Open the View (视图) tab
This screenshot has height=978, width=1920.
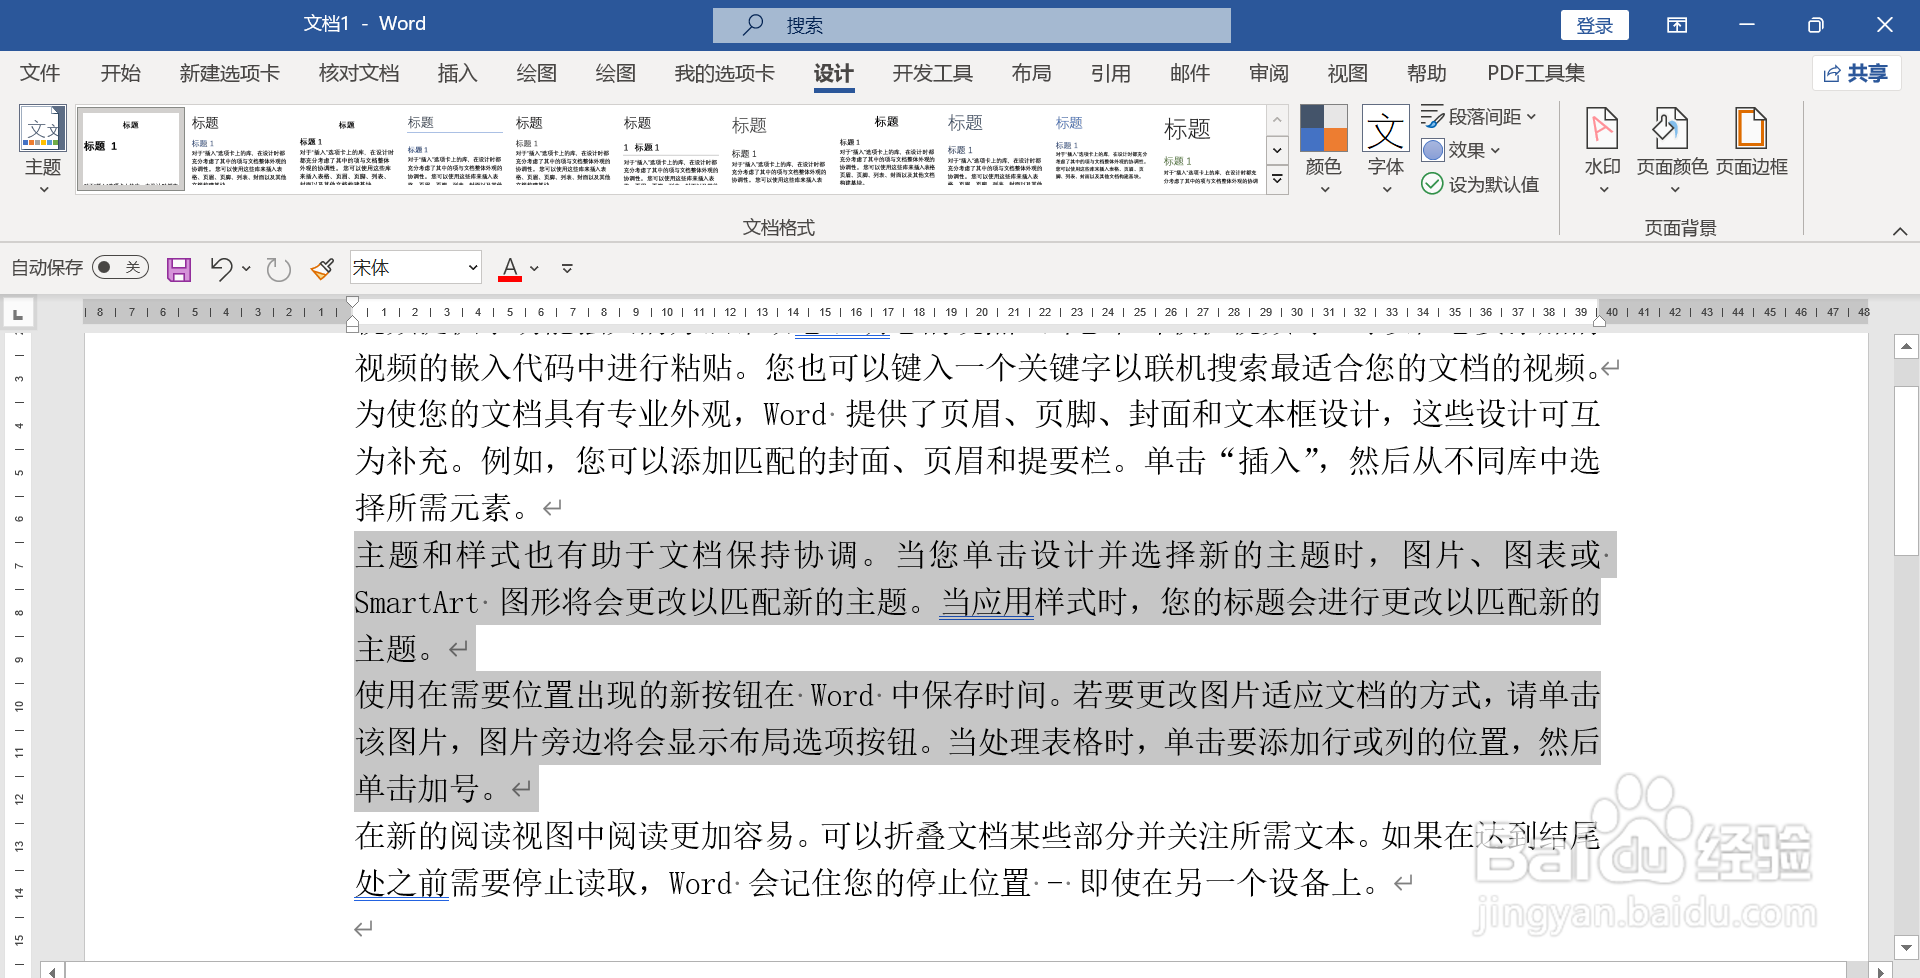click(1347, 73)
